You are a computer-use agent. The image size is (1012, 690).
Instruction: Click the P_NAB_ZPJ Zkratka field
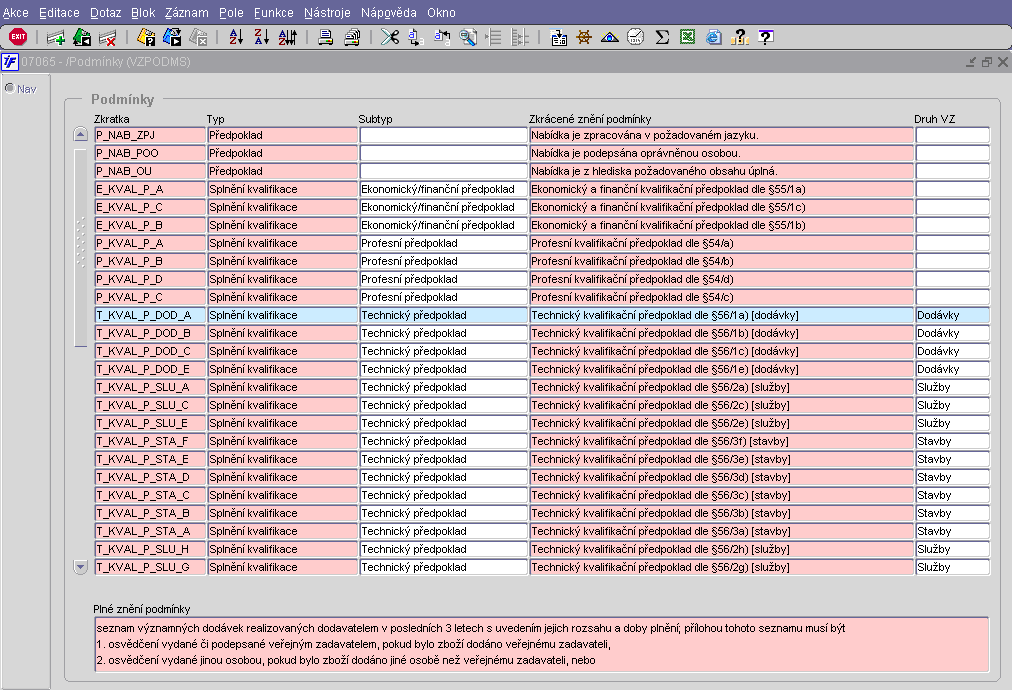point(150,135)
